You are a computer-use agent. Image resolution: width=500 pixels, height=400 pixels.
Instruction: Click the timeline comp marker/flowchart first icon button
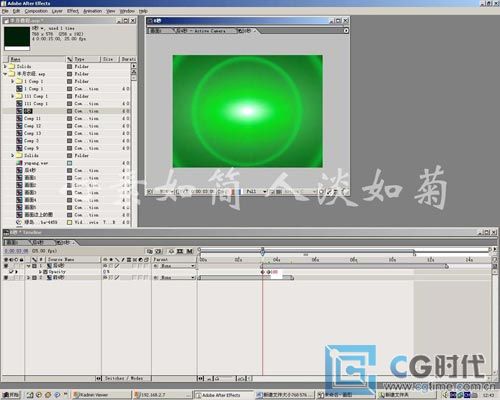coord(150,251)
